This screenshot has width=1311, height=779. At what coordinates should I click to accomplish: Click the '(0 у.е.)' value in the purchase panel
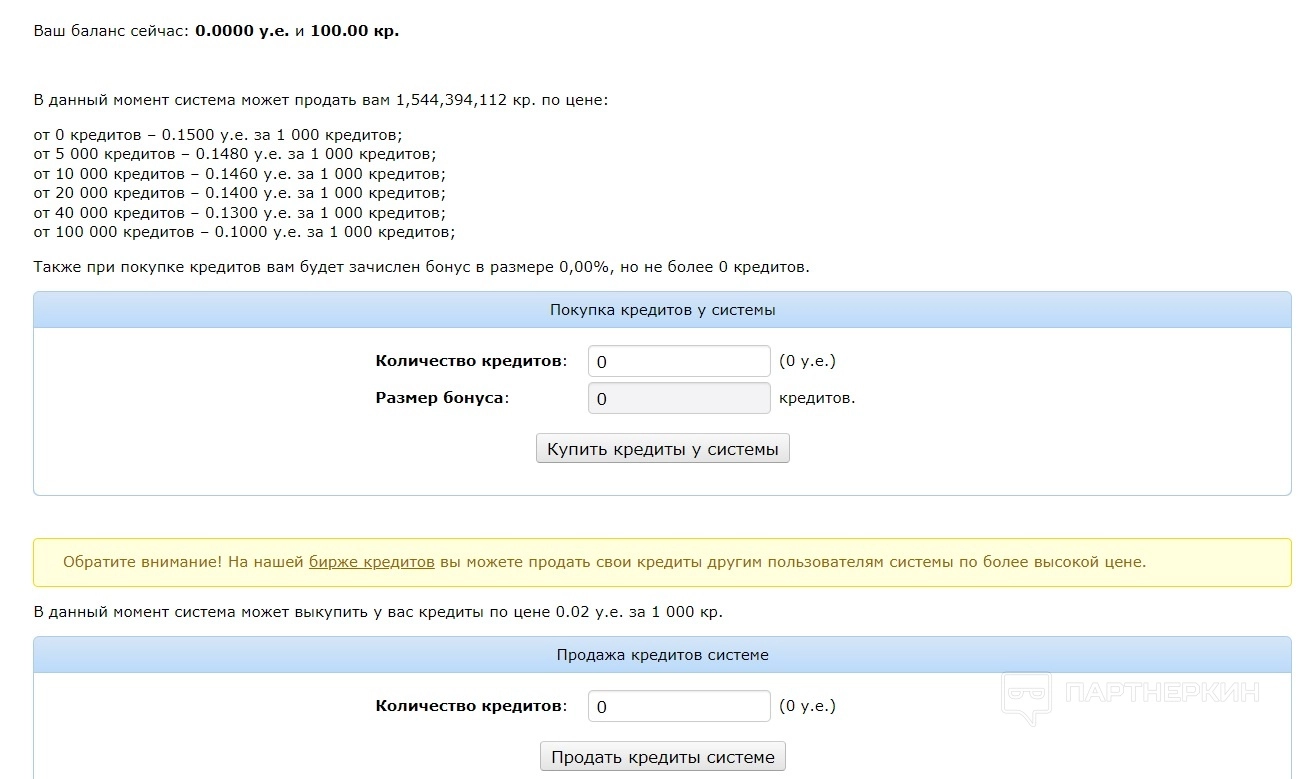(x=807, y=361)
